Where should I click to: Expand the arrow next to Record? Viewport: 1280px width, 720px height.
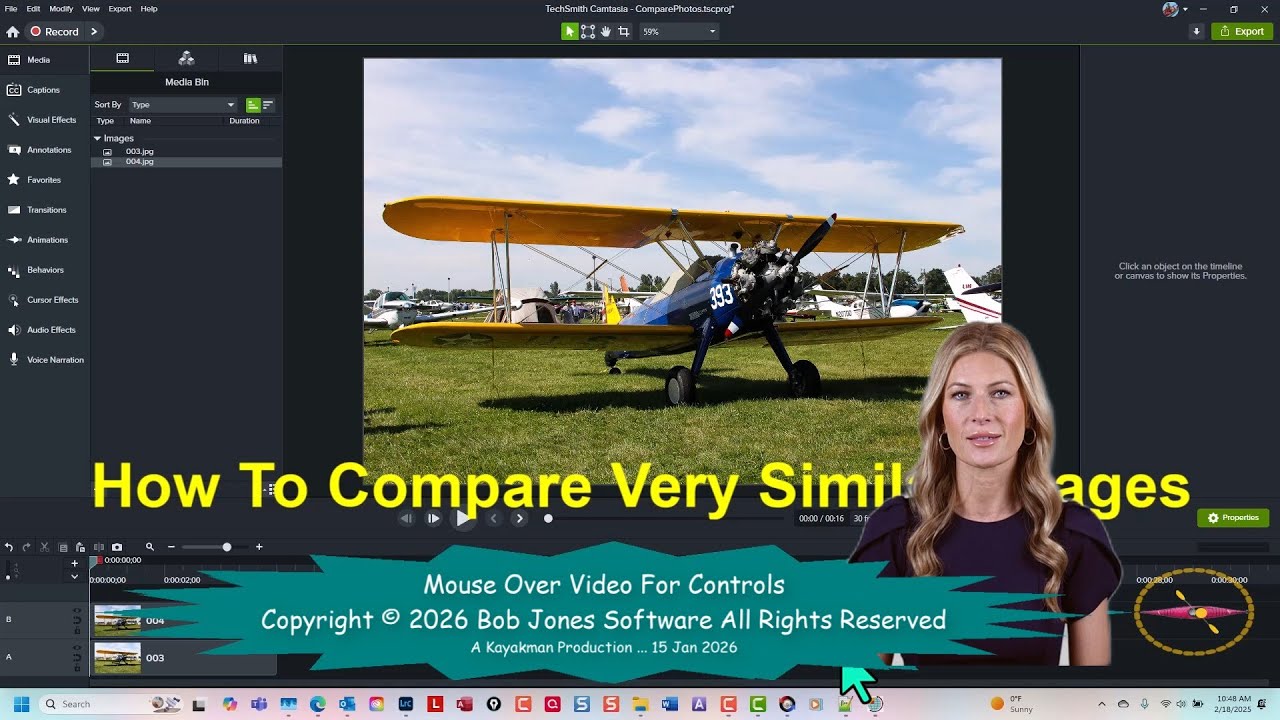[x=94, y=32]
